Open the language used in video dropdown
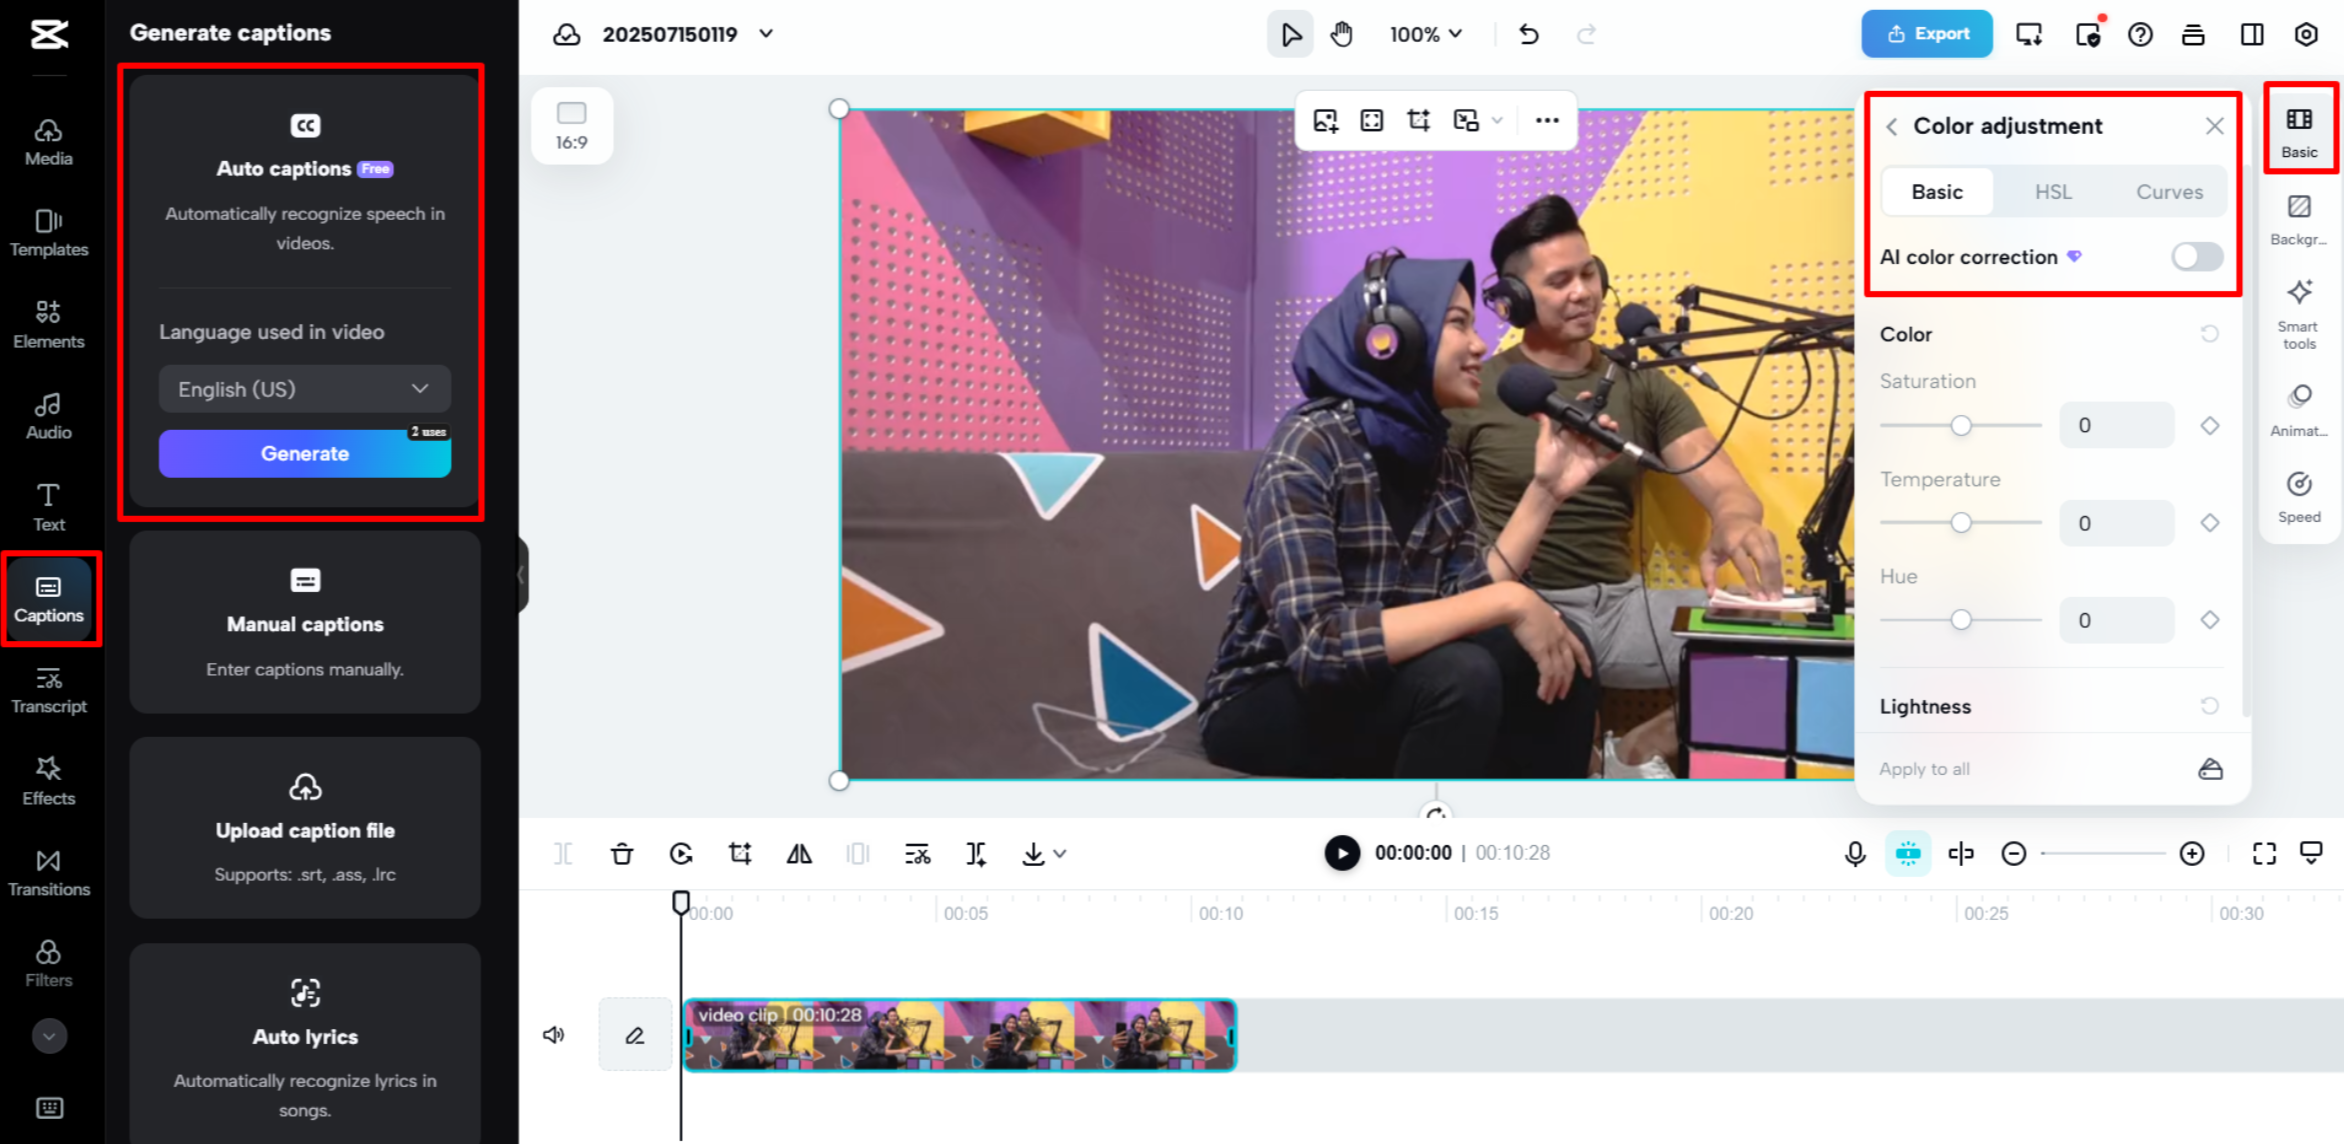 (x=304, y=389)
